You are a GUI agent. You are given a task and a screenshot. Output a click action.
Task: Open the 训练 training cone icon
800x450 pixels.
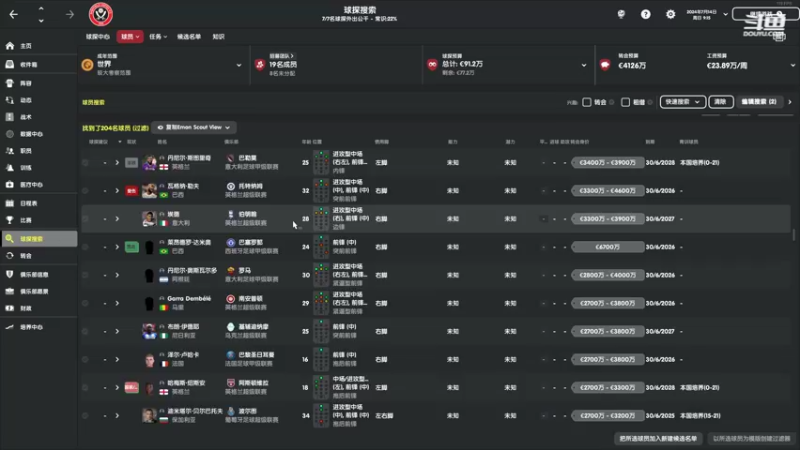(10, 167)
